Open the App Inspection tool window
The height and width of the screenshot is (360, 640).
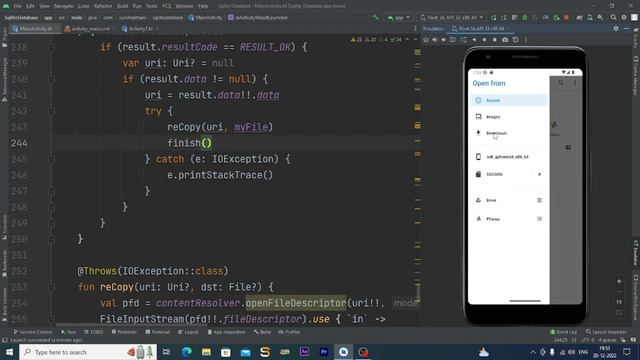pos(227,332)
